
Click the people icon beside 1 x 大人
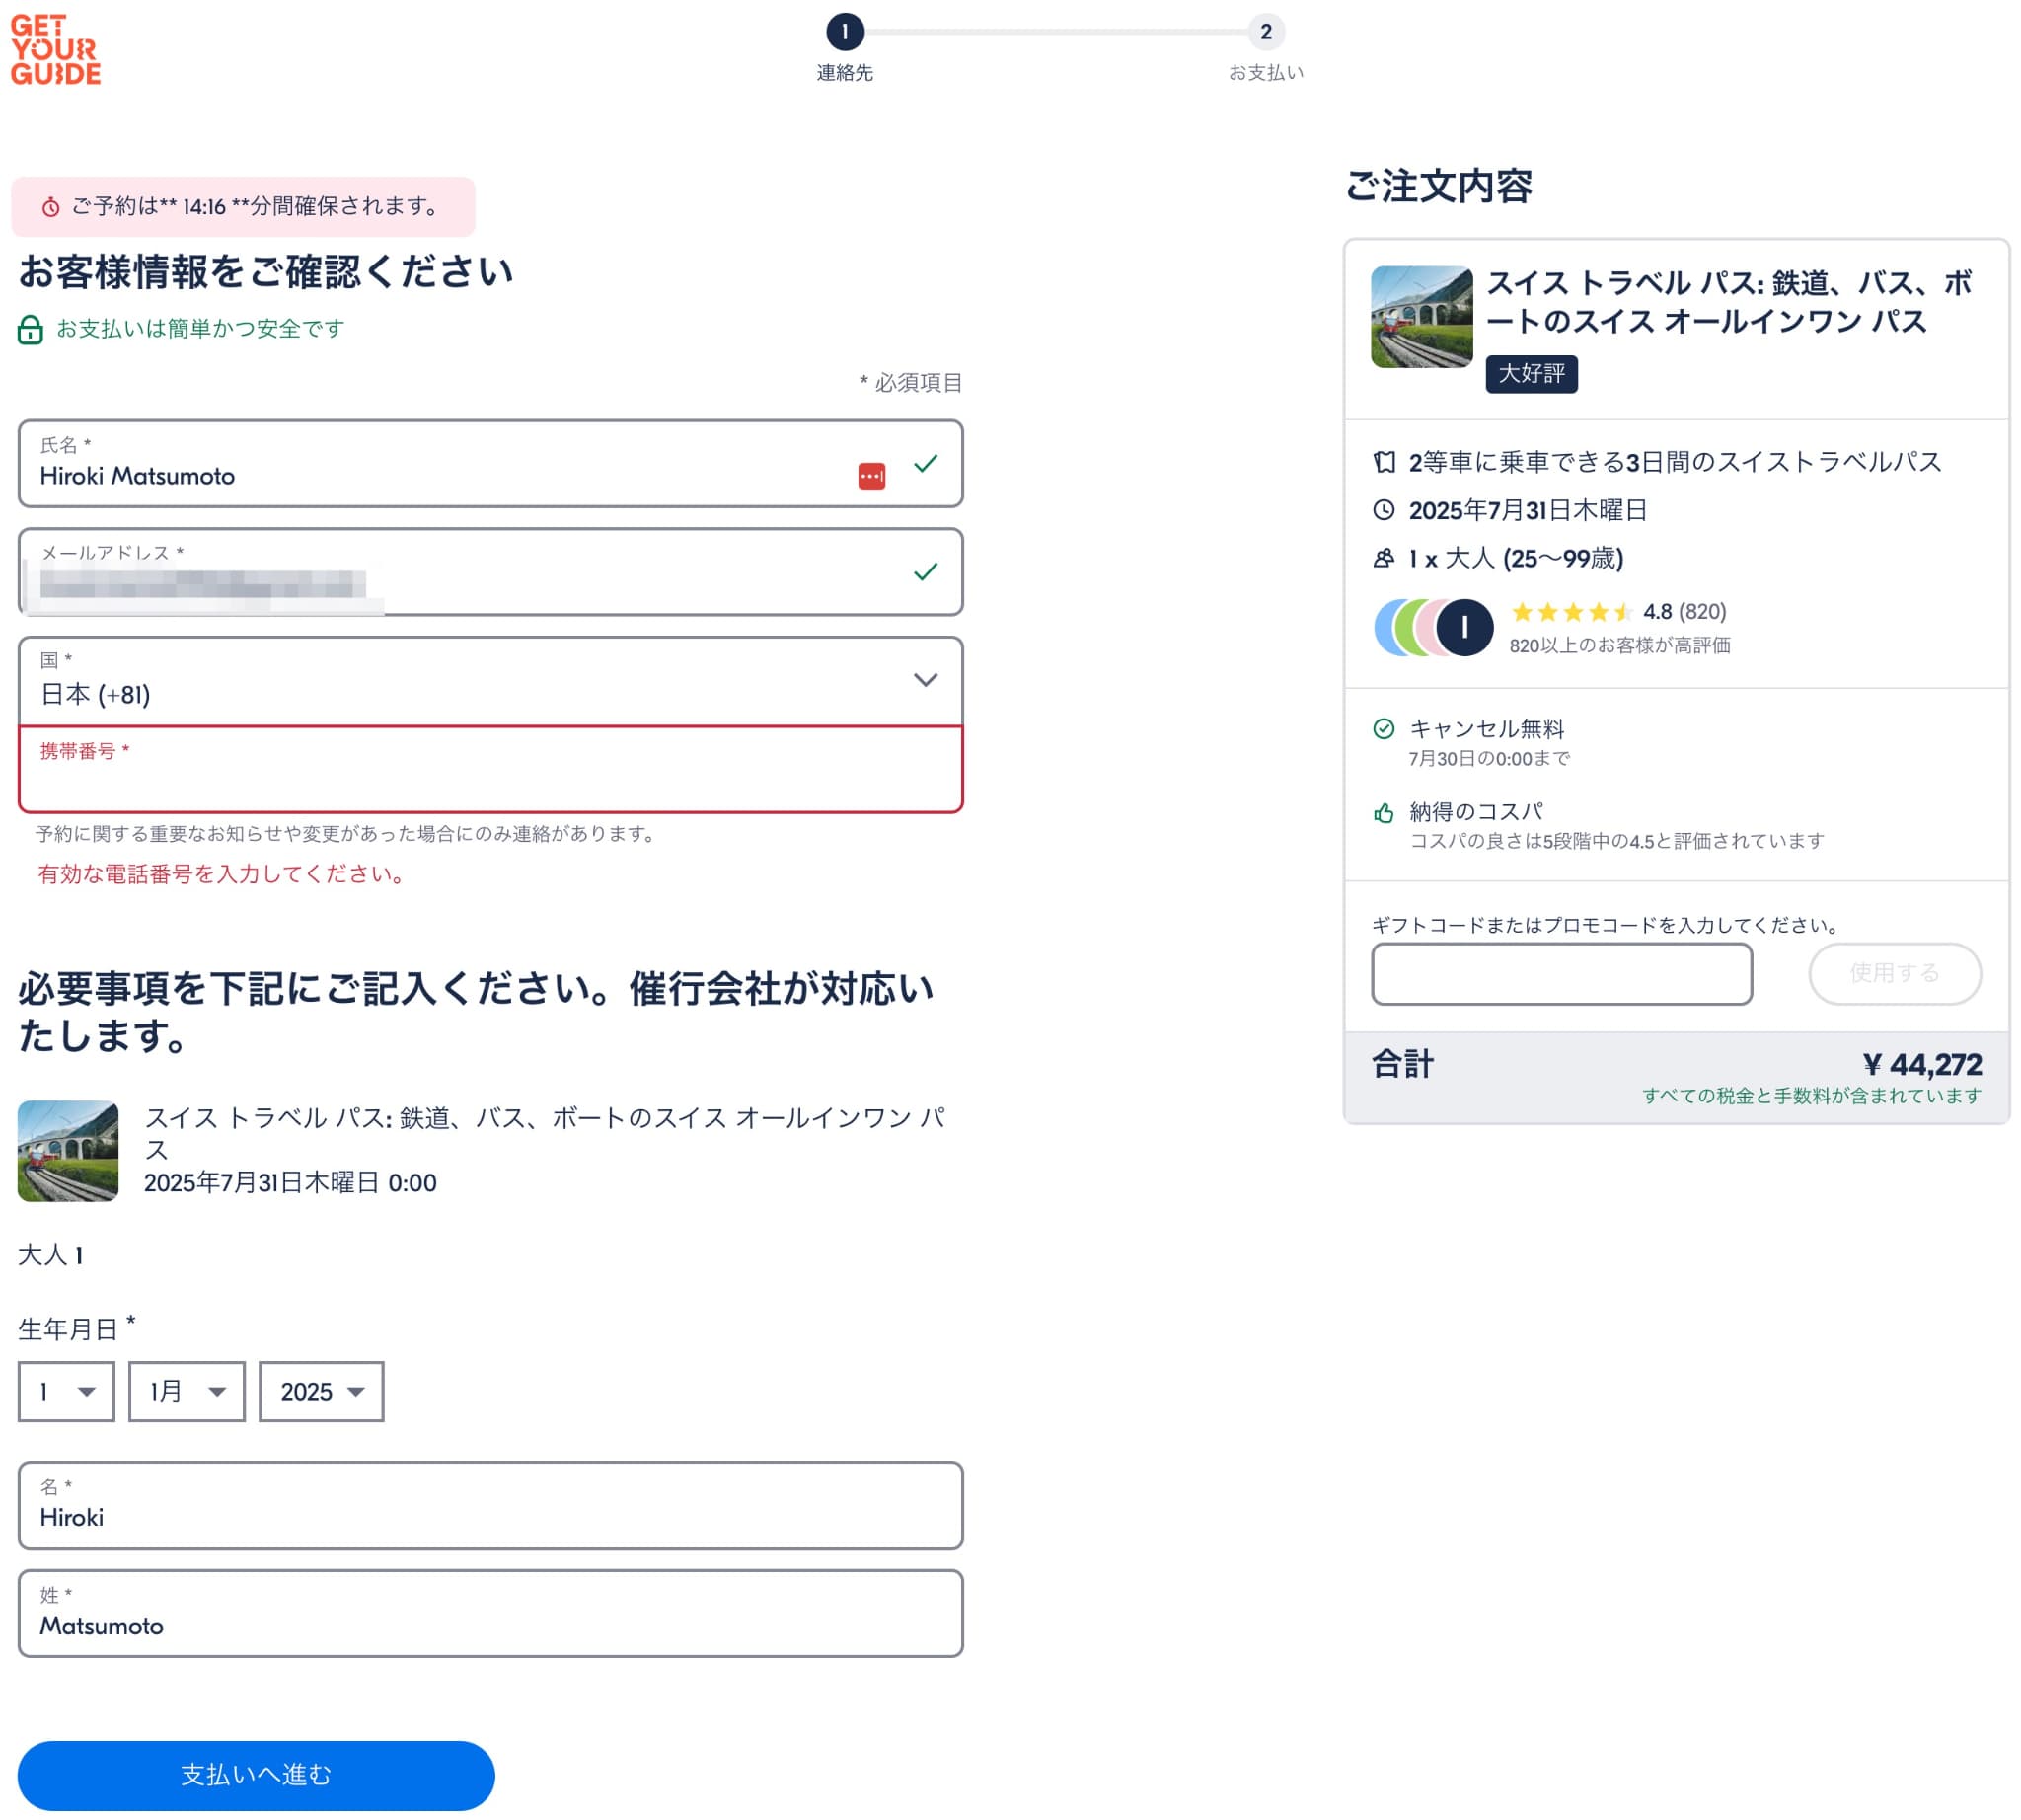point(1383,558)
